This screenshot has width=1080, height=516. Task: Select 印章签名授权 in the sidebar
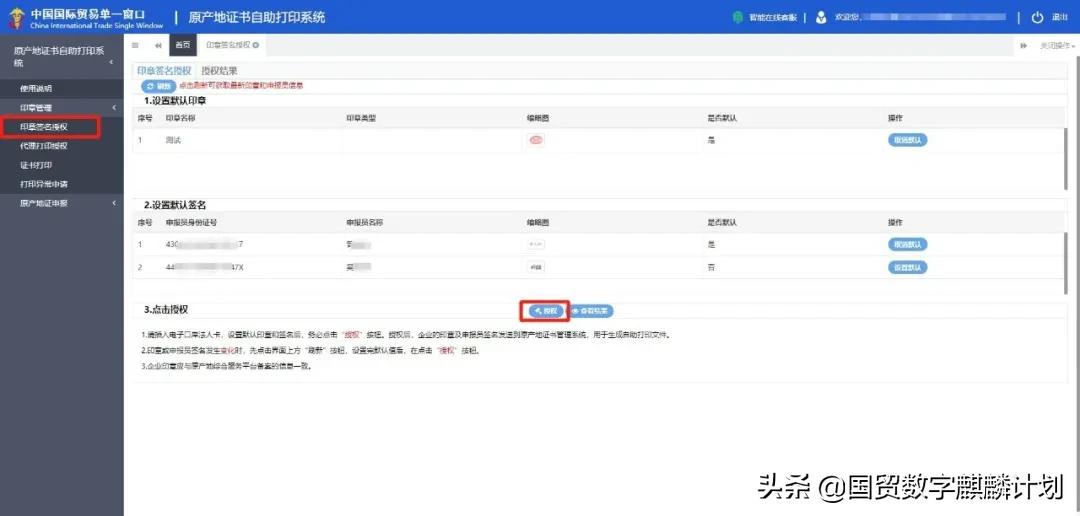pos(44,127)
